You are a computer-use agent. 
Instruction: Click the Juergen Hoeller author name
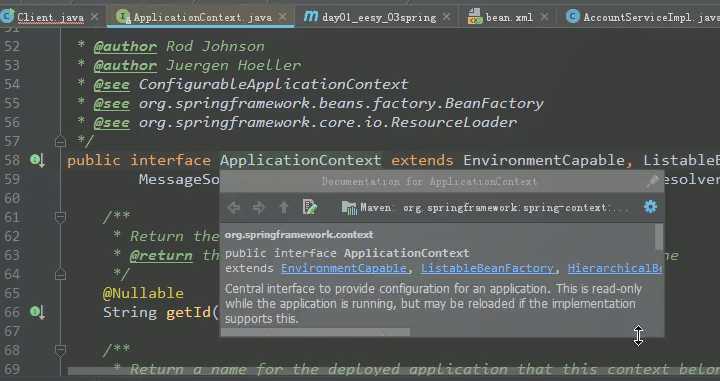pyautogui.click(x=233, y=66)
